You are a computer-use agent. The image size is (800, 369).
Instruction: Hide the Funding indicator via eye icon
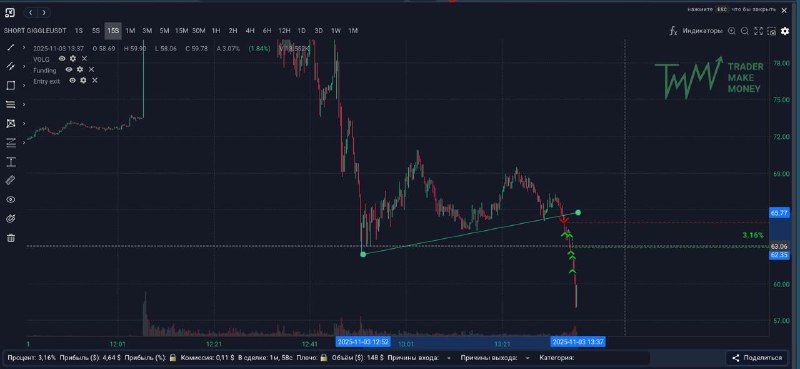[x=69, y=69]
